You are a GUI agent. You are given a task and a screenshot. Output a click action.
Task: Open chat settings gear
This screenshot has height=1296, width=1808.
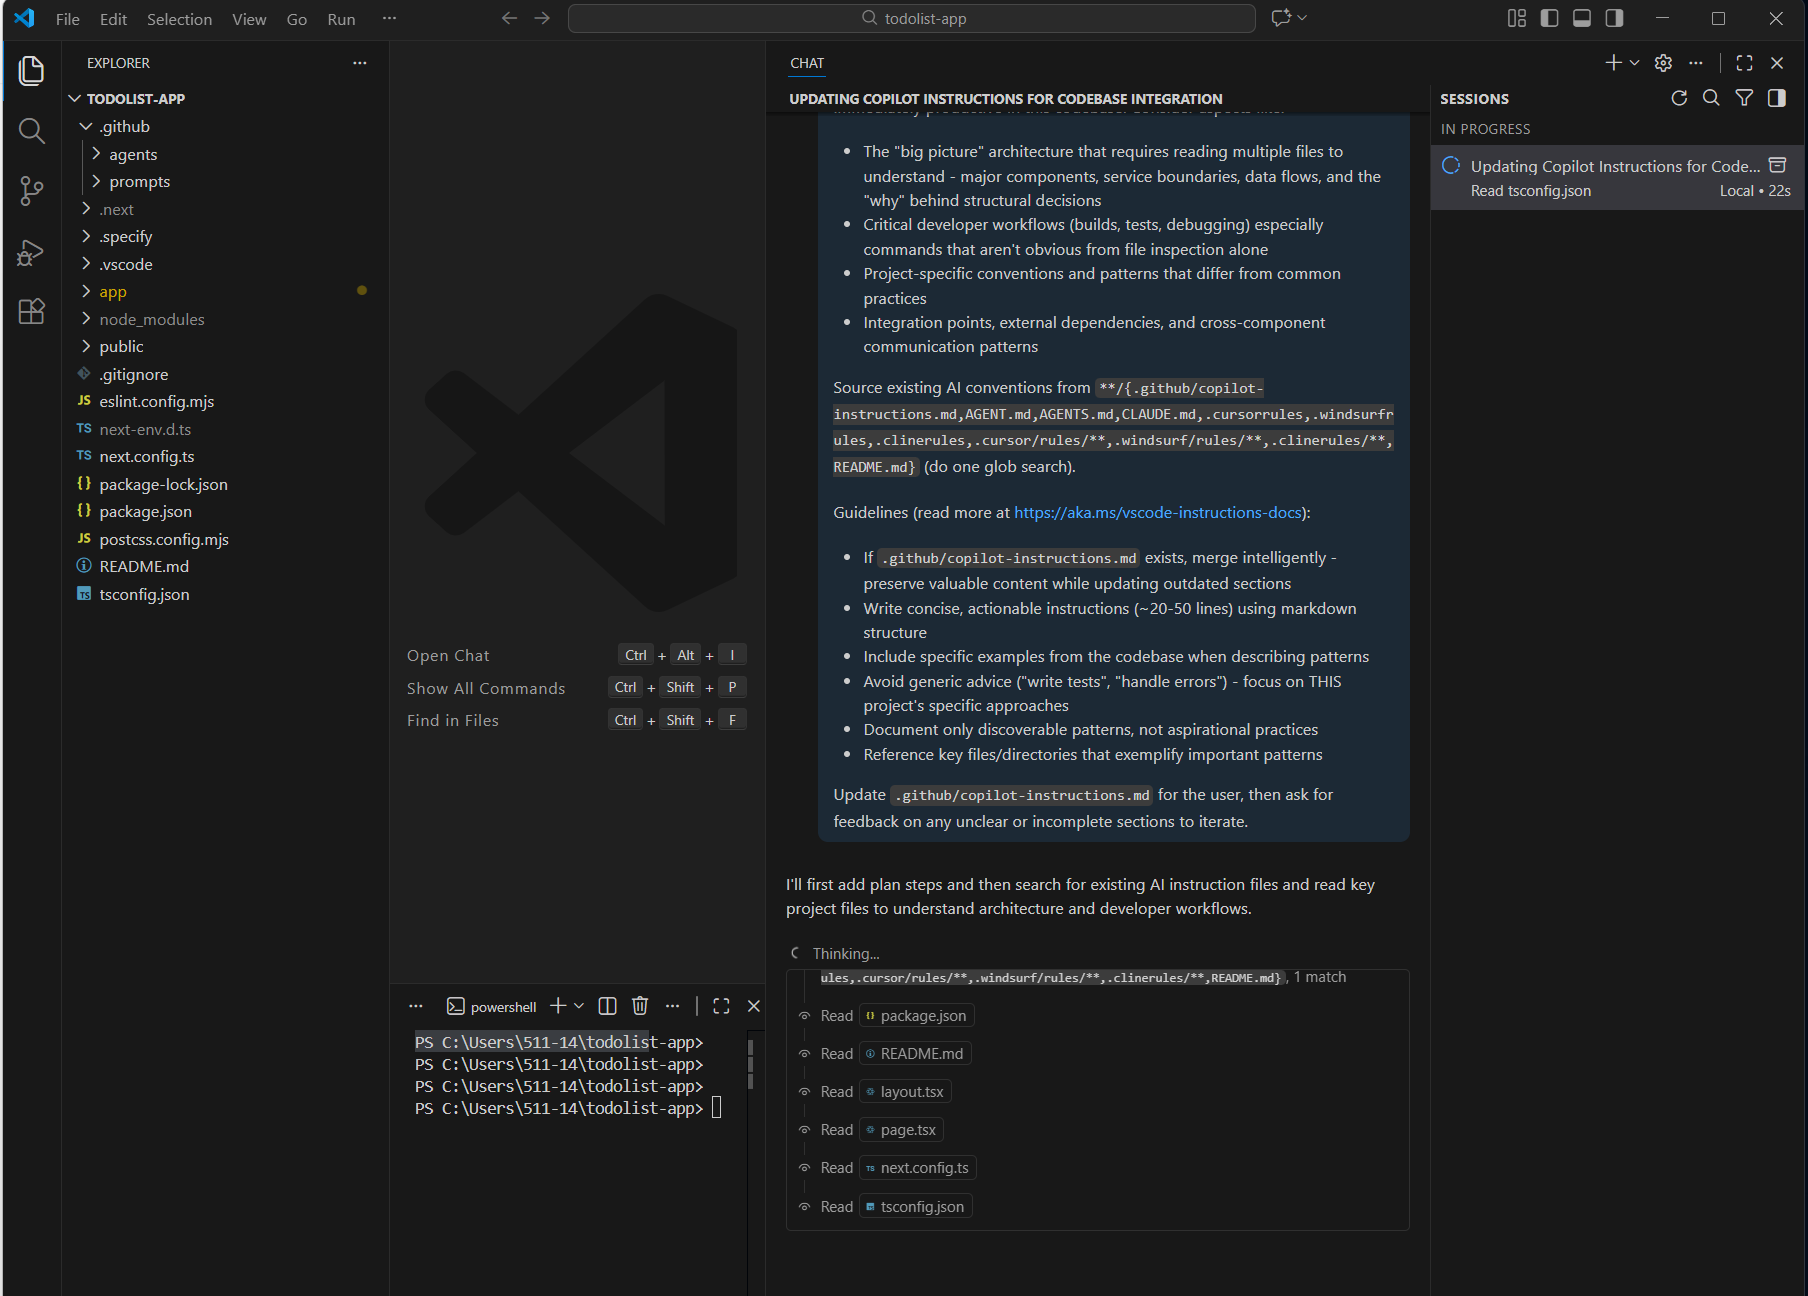[1663, 63]
